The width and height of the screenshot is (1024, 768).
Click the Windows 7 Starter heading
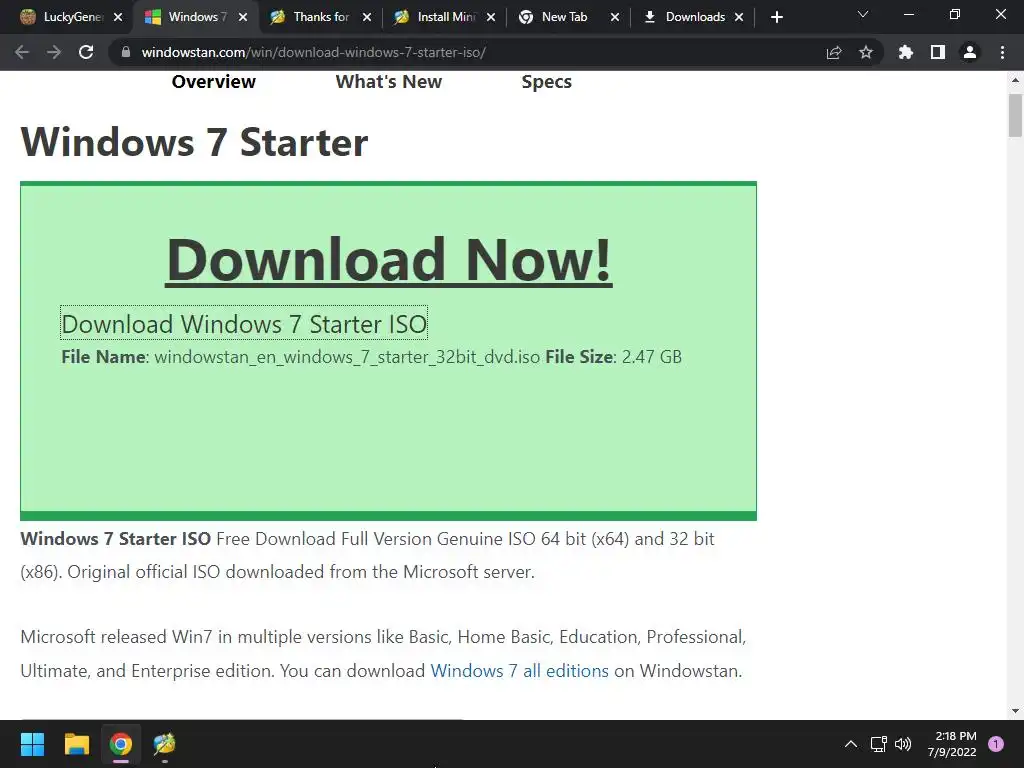click(195, 142)
